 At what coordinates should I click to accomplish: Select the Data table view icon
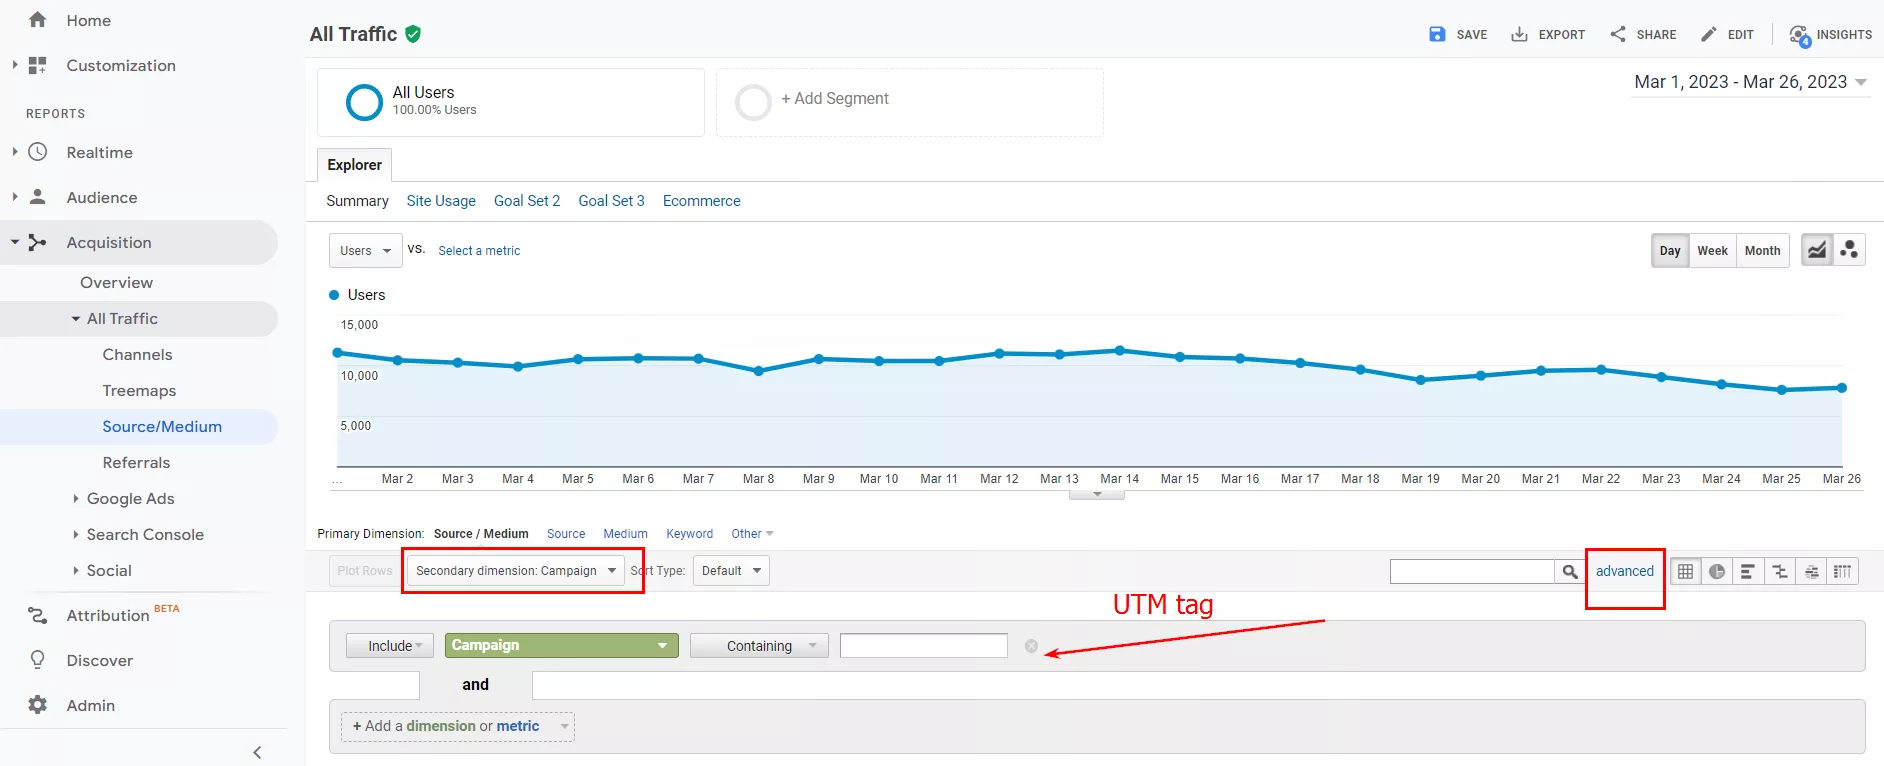tap(1686, 571)
